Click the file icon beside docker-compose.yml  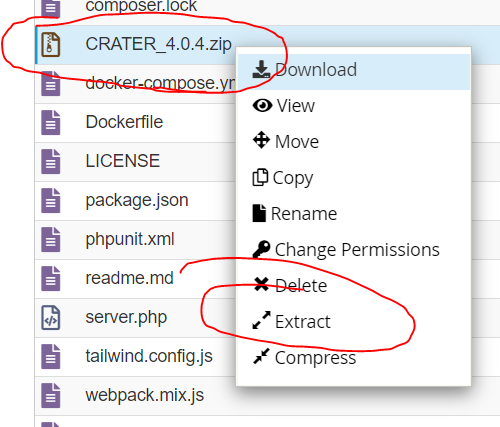click(51, 83)
